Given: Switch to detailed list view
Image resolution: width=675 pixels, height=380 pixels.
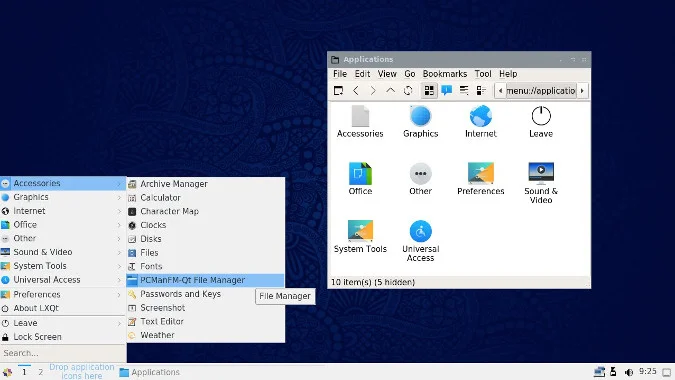Looking at the screenshot, I should [481, 90].
